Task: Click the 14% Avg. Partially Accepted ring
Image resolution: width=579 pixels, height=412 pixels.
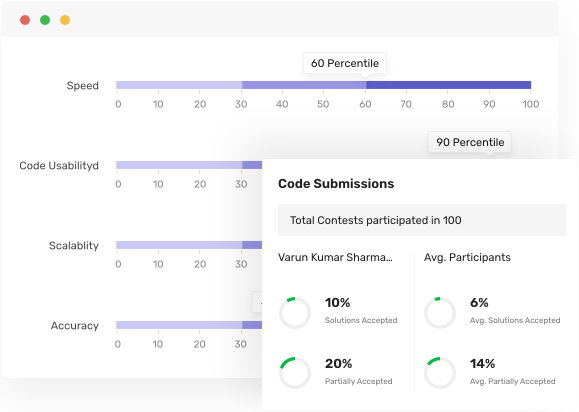Action: point(440,373)
